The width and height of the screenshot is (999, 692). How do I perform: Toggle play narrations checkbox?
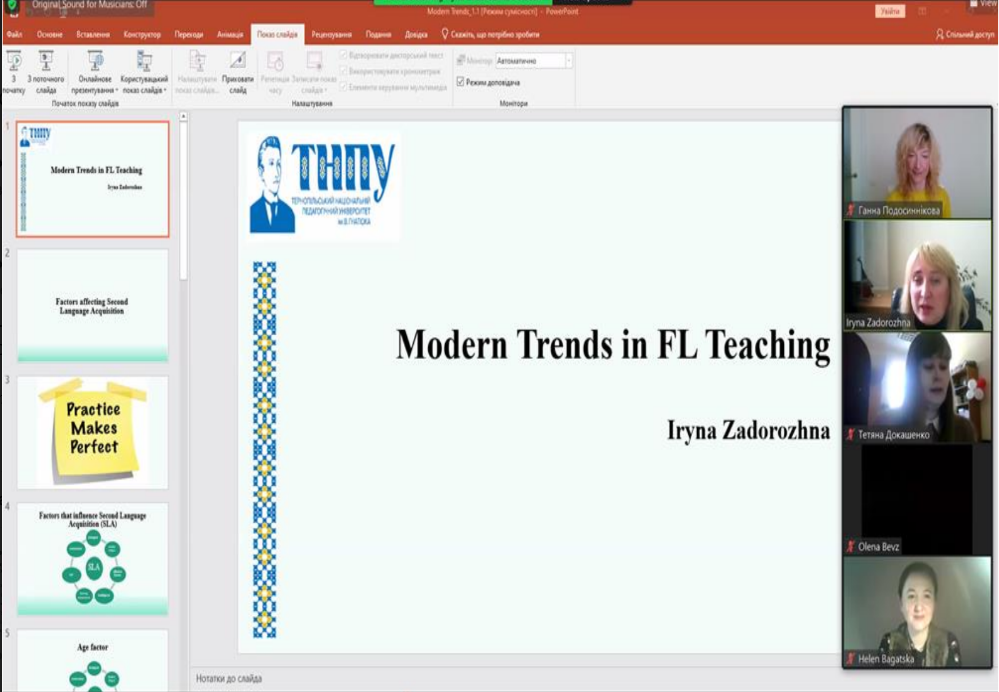(x=344, y=55)
